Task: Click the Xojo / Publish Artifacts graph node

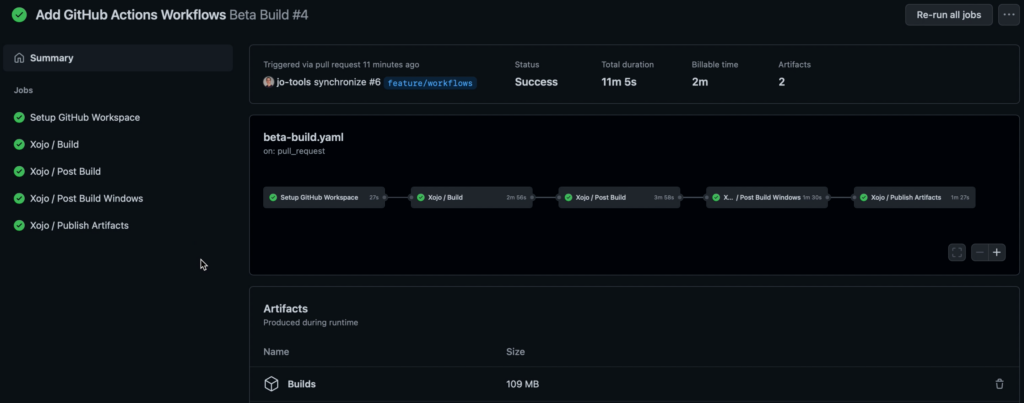Action: 914,197
